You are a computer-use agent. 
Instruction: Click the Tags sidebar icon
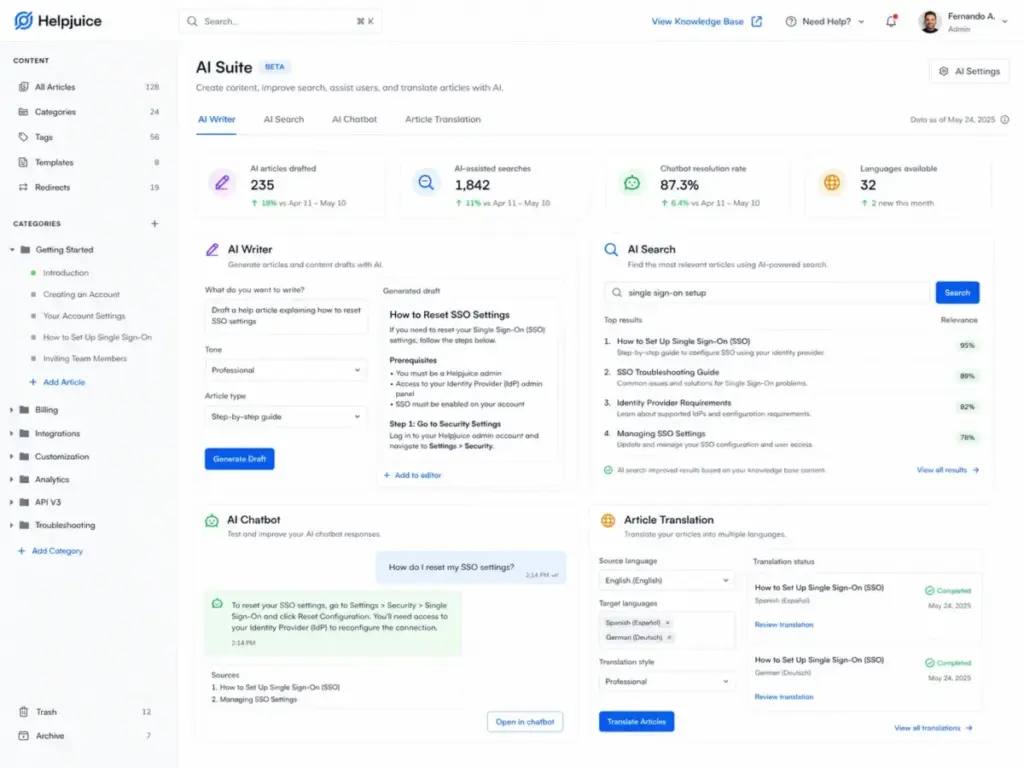pos(24,137)
